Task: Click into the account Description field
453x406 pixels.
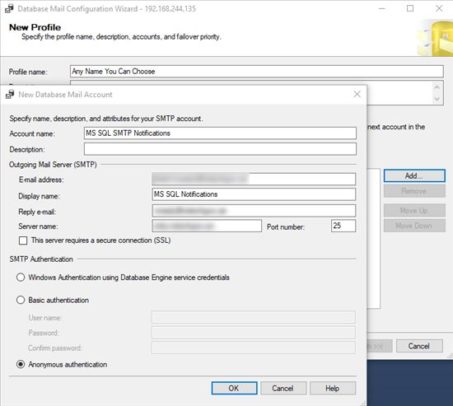Action: (x=220, y=149)
